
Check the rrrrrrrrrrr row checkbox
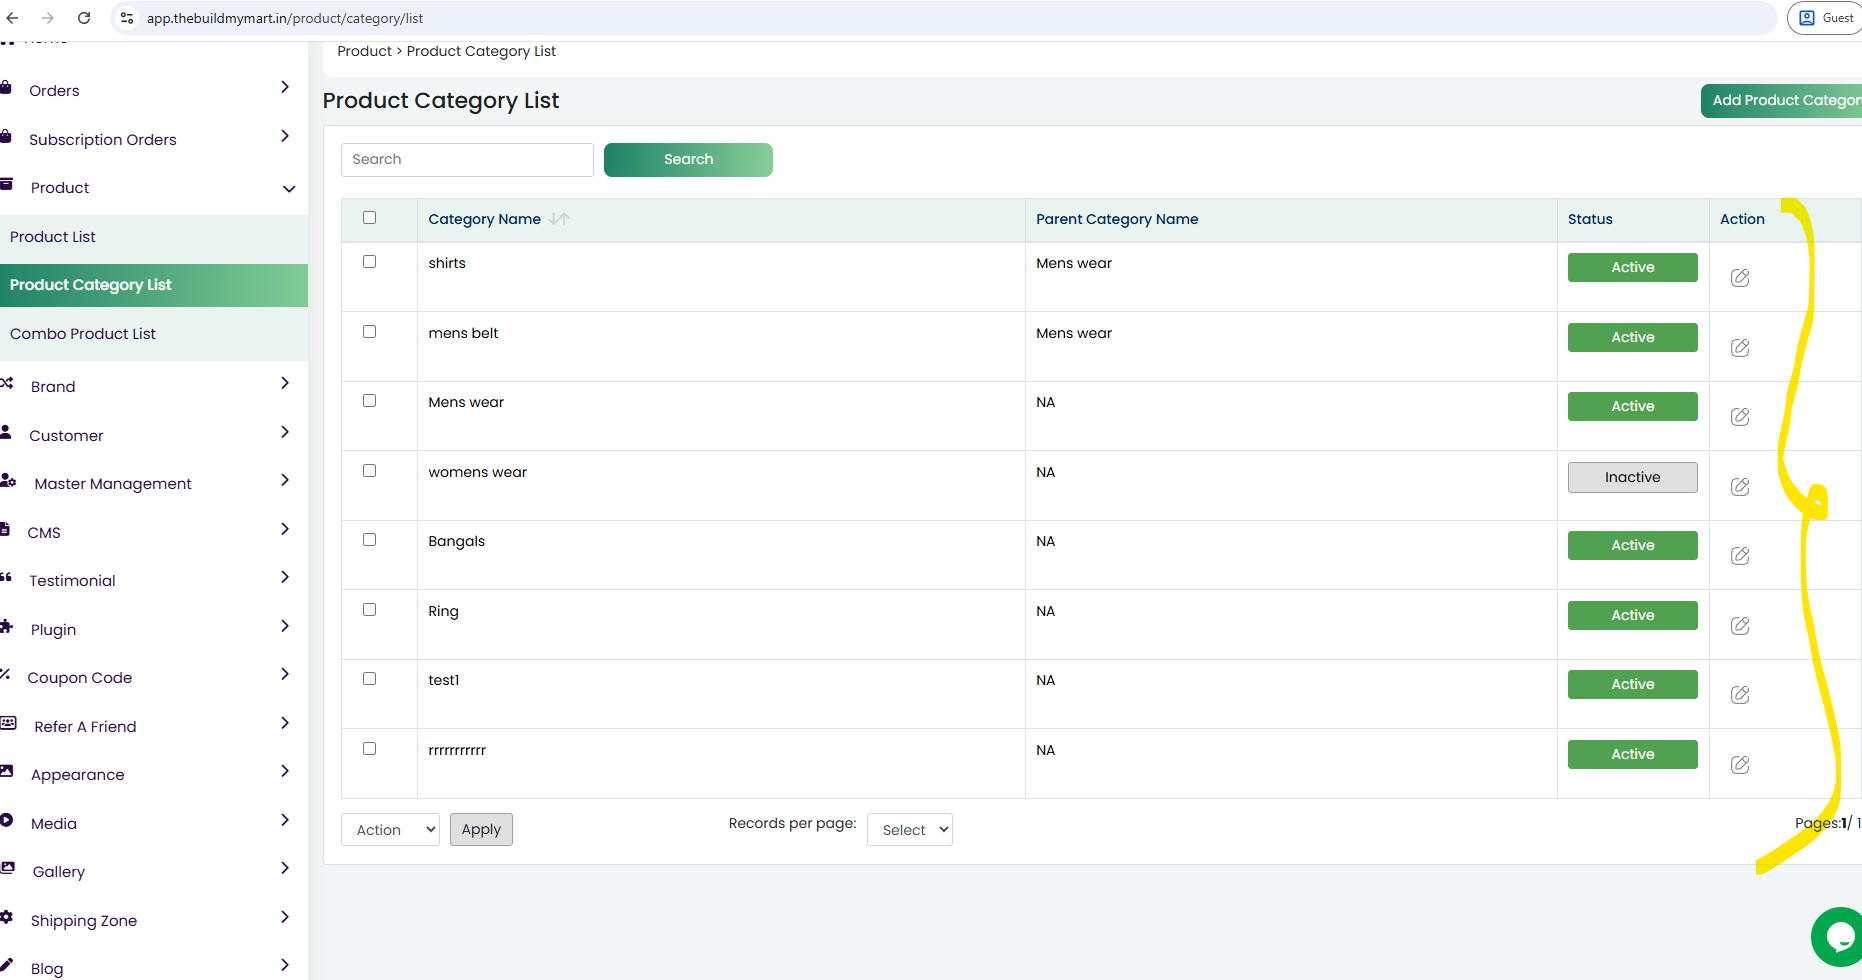pyautogui.click(x=369, y=749)
